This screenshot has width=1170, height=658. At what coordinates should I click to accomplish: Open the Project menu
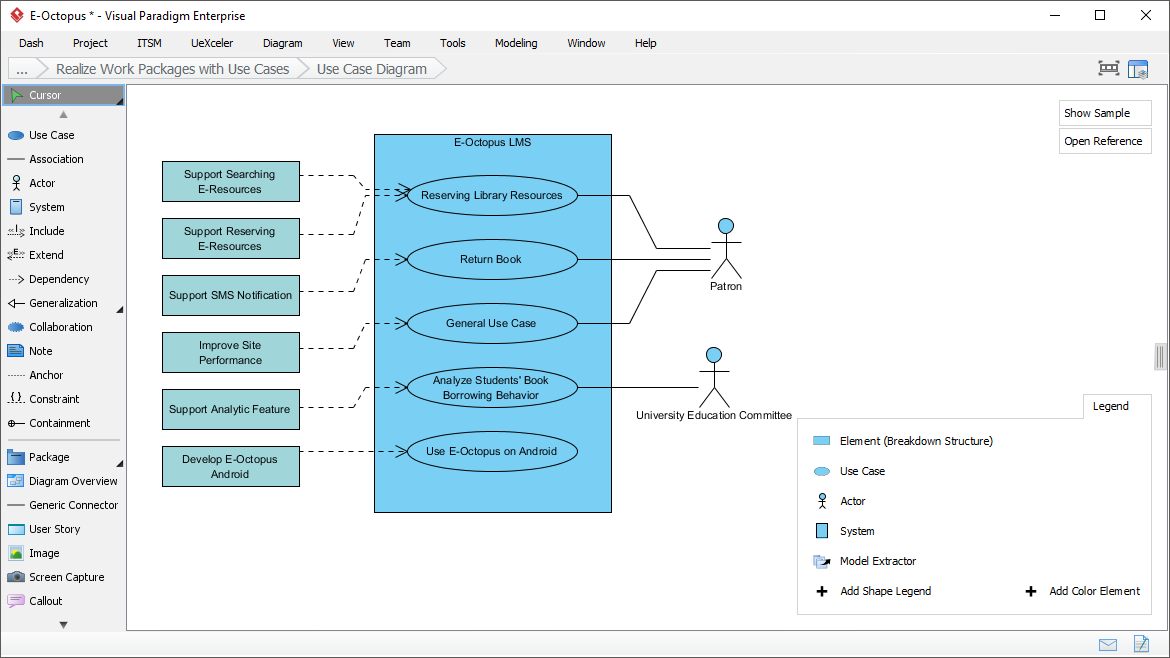coord(90,43)
